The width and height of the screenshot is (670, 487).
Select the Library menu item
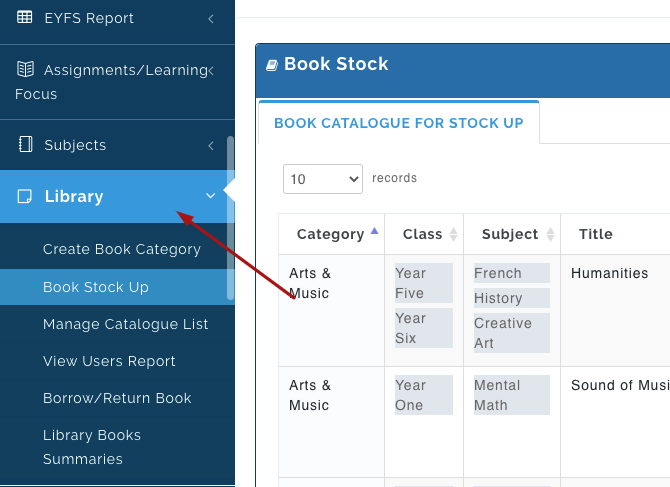117,196
